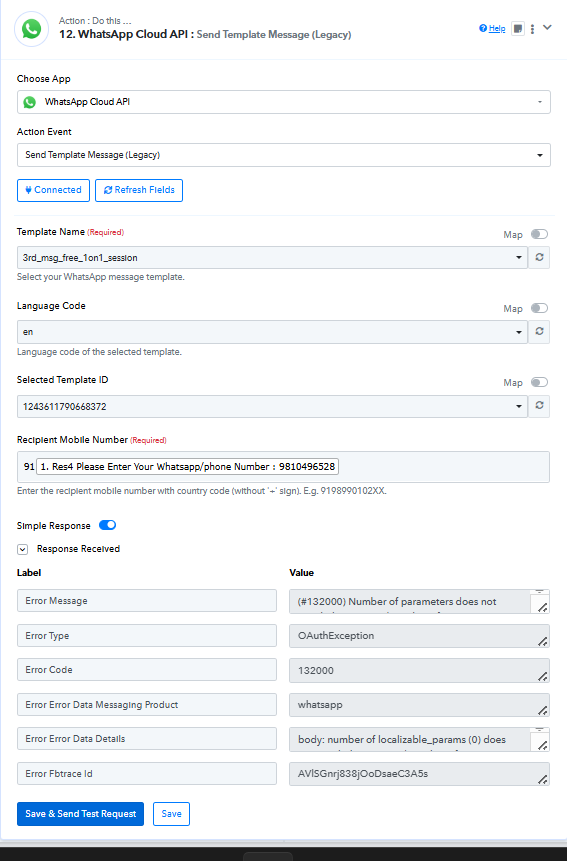The image size is (567, 861).
Task: Refresh the Template Name field list
Action: pyautogui.click(x=539, y=257)
